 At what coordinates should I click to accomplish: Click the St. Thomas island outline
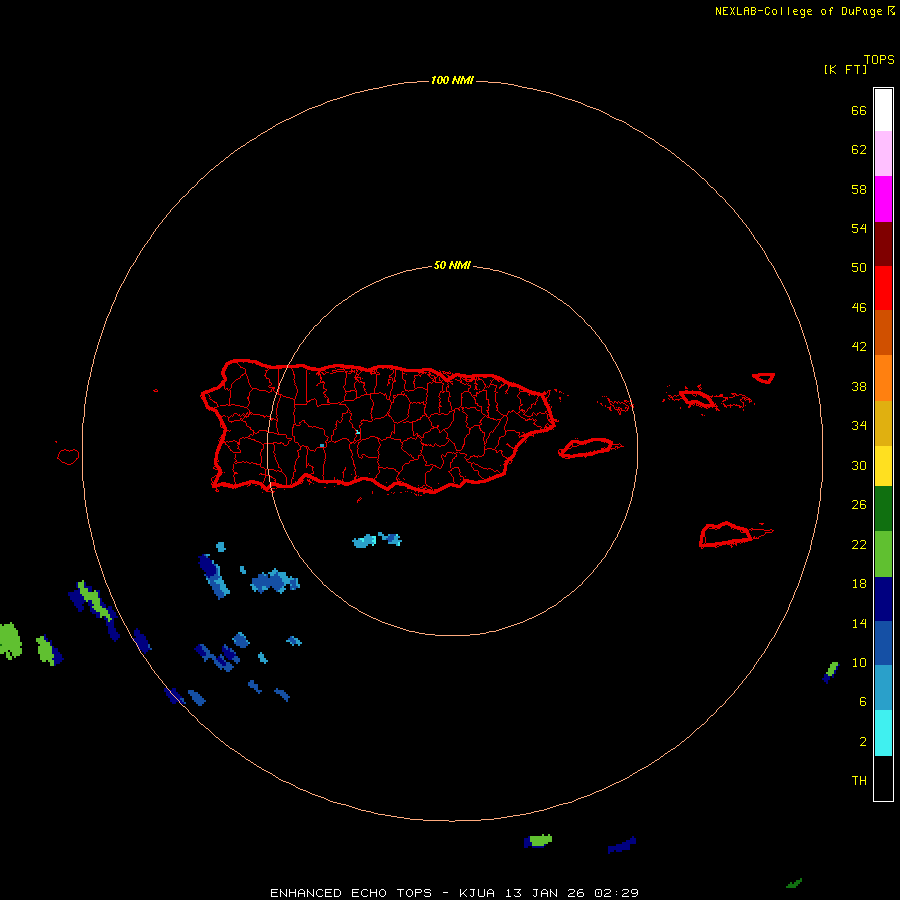tap(697, 398)
